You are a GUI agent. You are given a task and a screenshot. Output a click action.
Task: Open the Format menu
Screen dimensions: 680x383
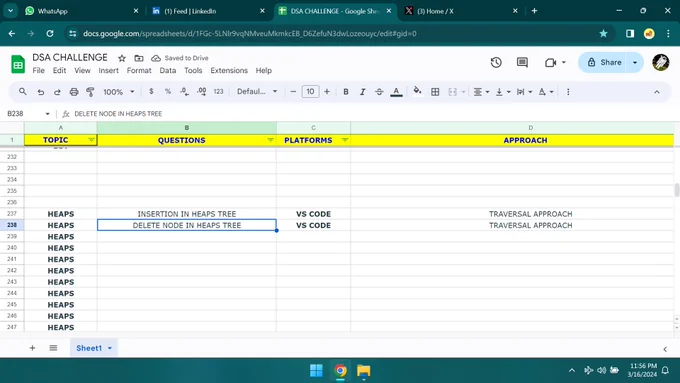[139, 70]
